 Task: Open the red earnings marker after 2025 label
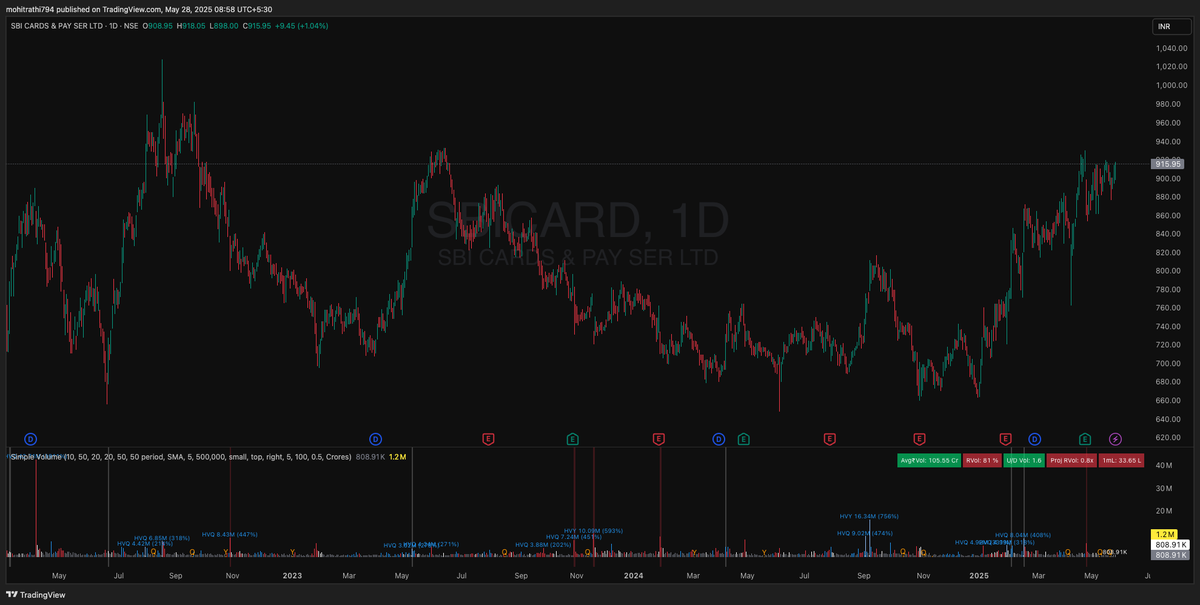click(1006, 439)
